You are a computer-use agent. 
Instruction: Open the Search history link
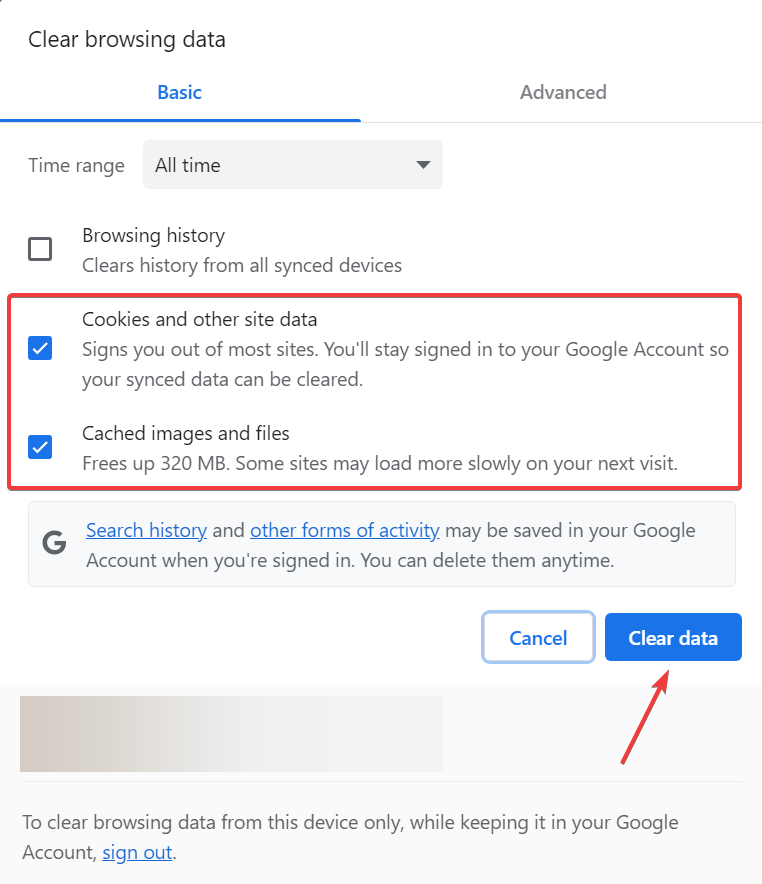click(x=147, y=531)
